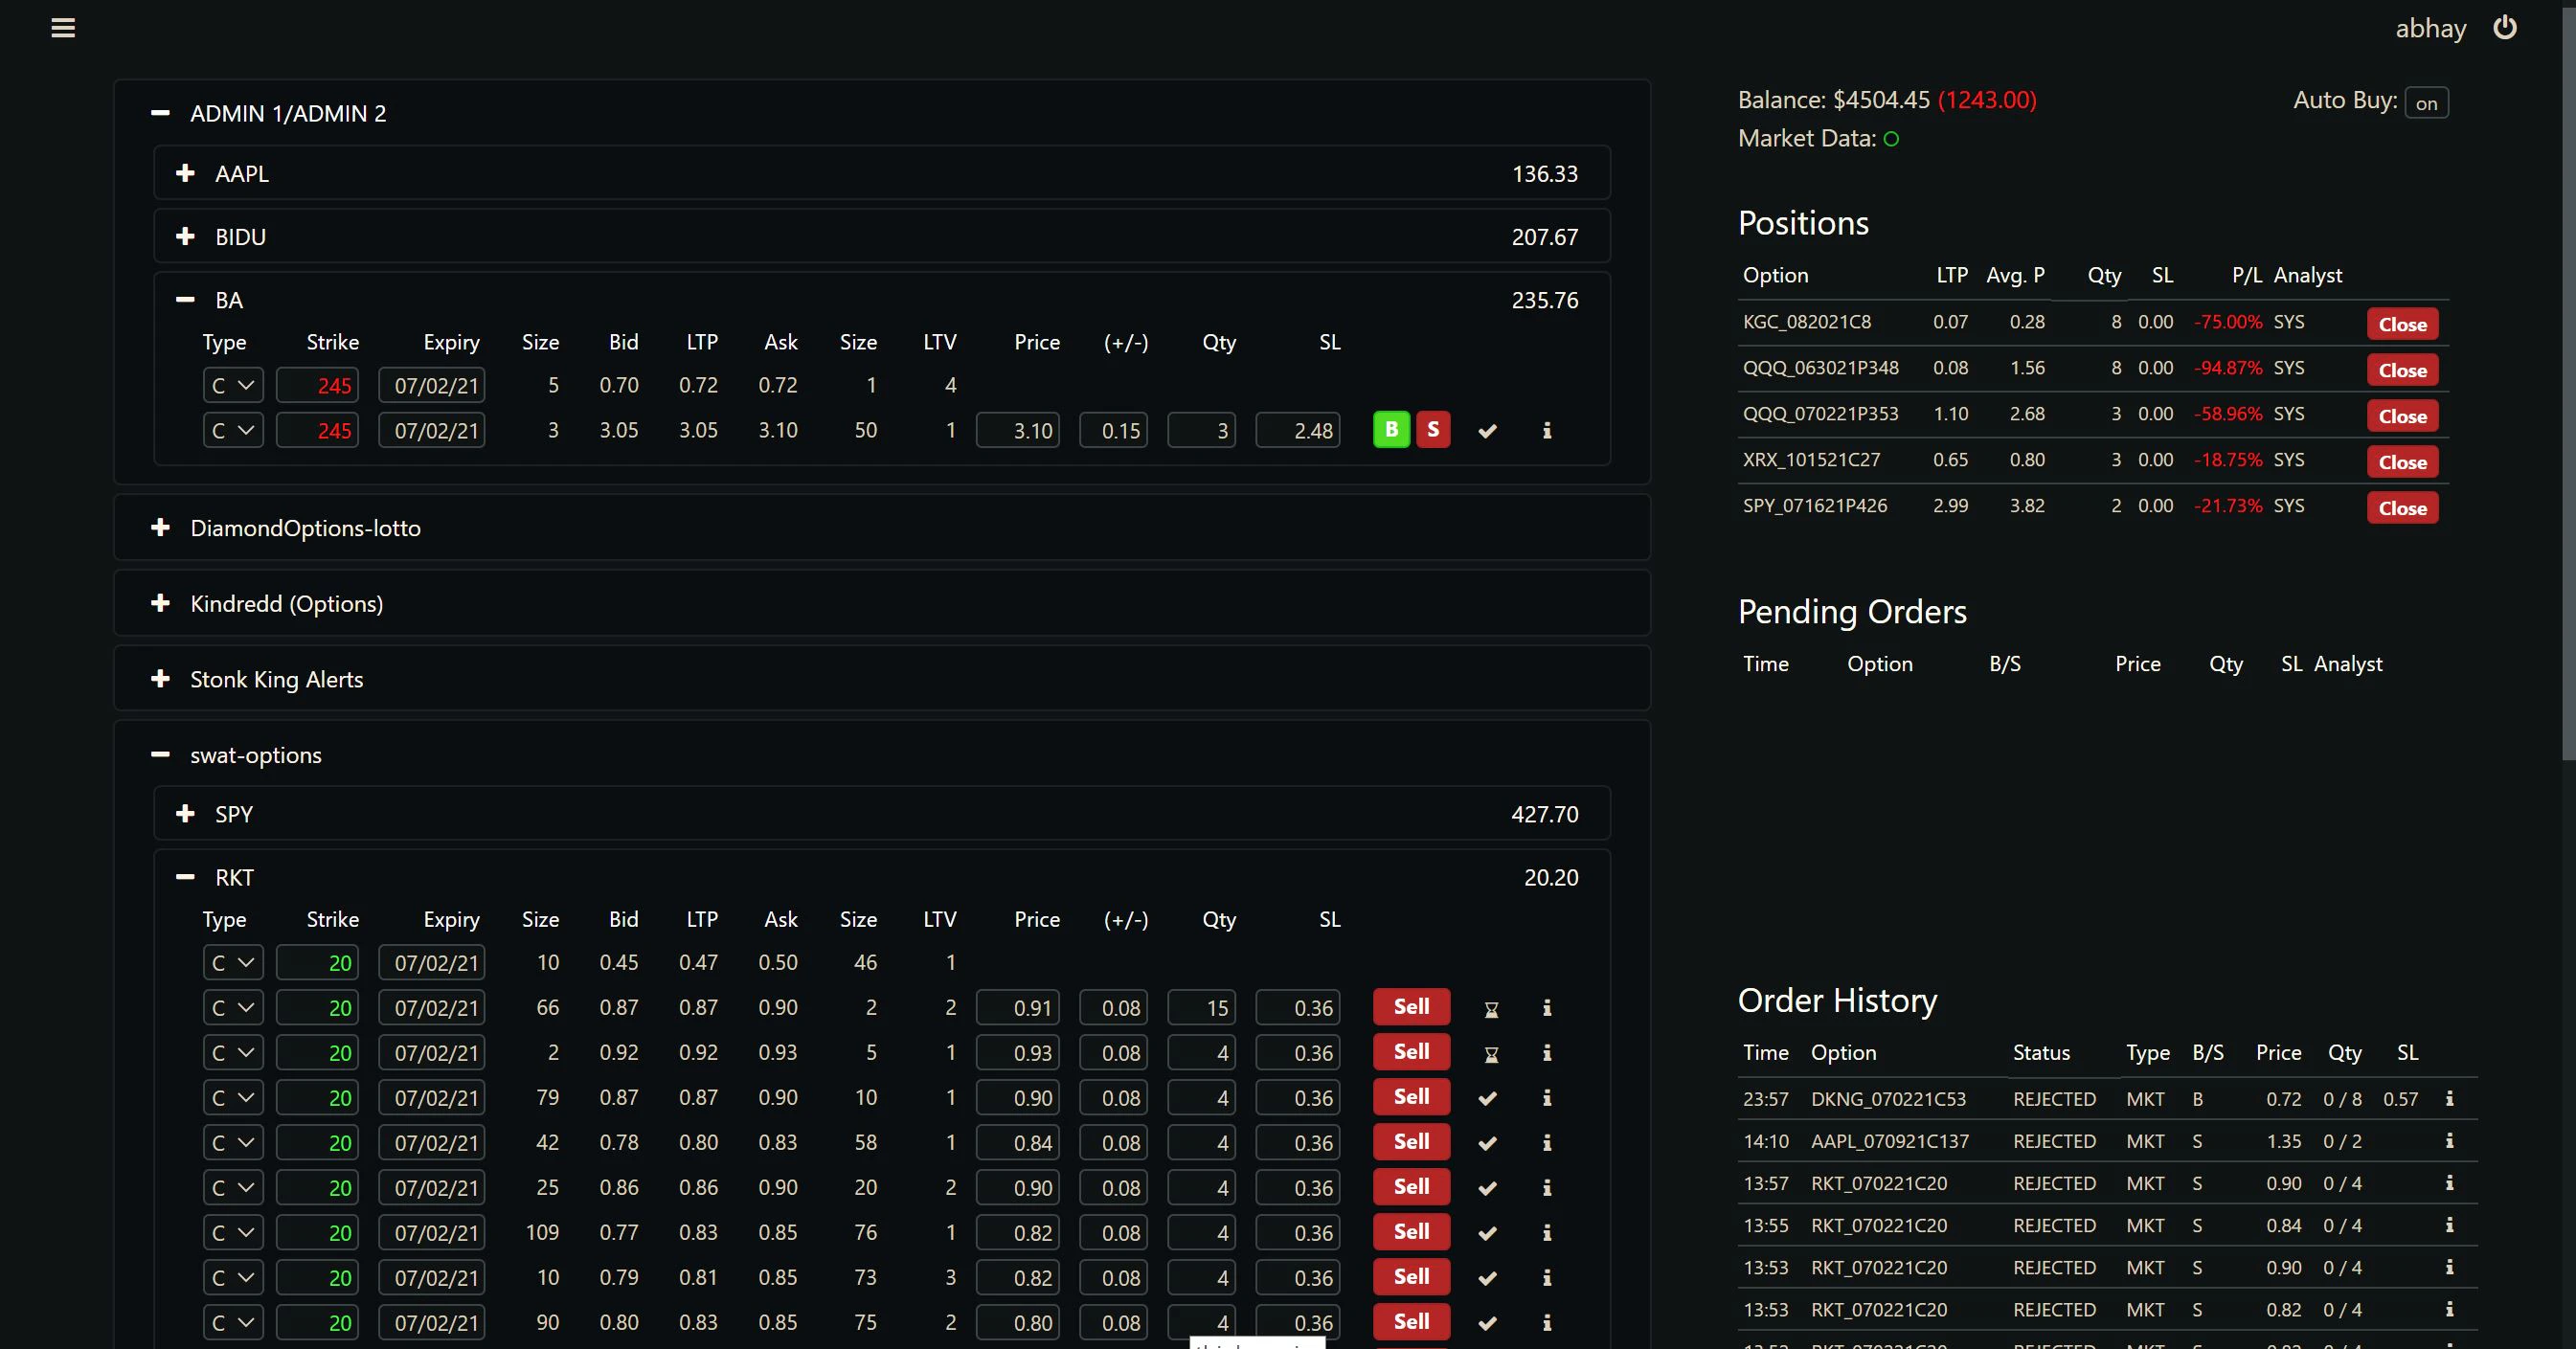Open info icon for DKNG_070221C53 order
Viewport: 2576px width, 1349px height.
click(x=2449, y=1099)
